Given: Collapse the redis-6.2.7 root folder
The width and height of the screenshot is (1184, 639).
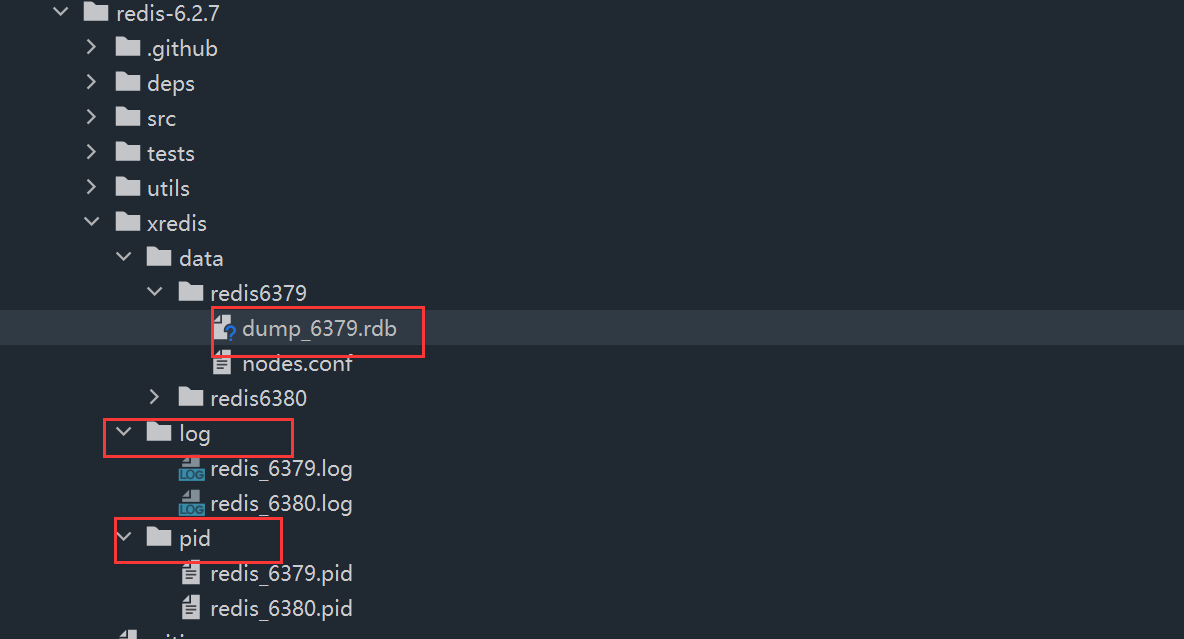Looking at the screenshot, I should click(x=60, y=13).
